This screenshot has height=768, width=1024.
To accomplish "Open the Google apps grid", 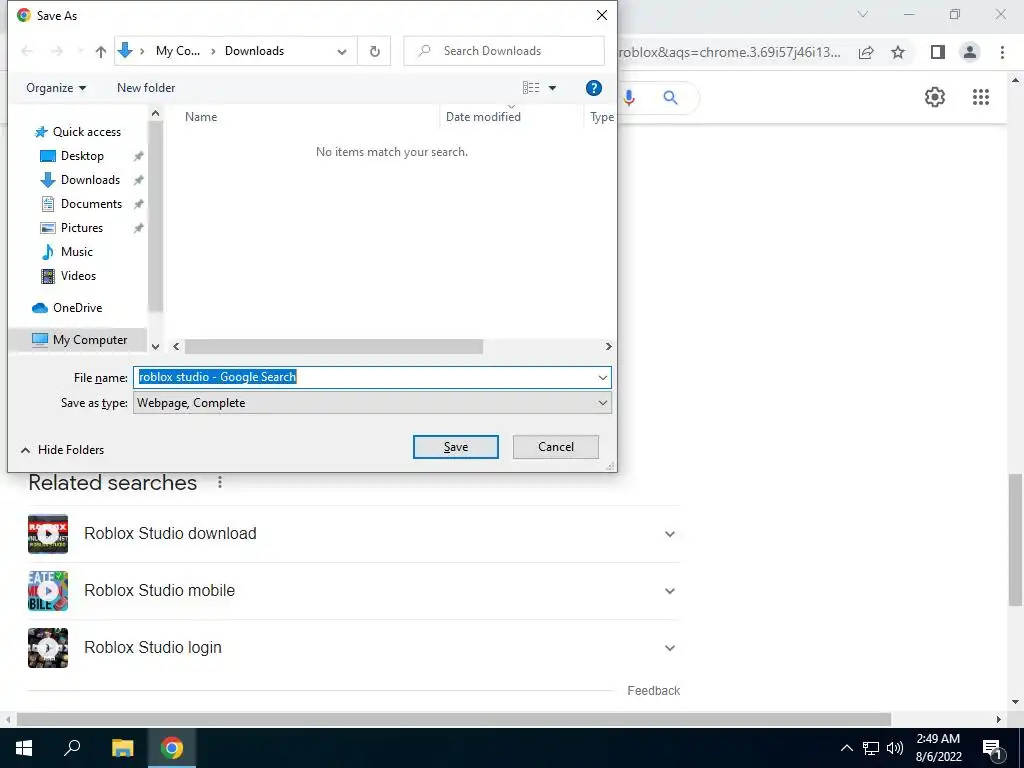I will click(x=980, y=97).
